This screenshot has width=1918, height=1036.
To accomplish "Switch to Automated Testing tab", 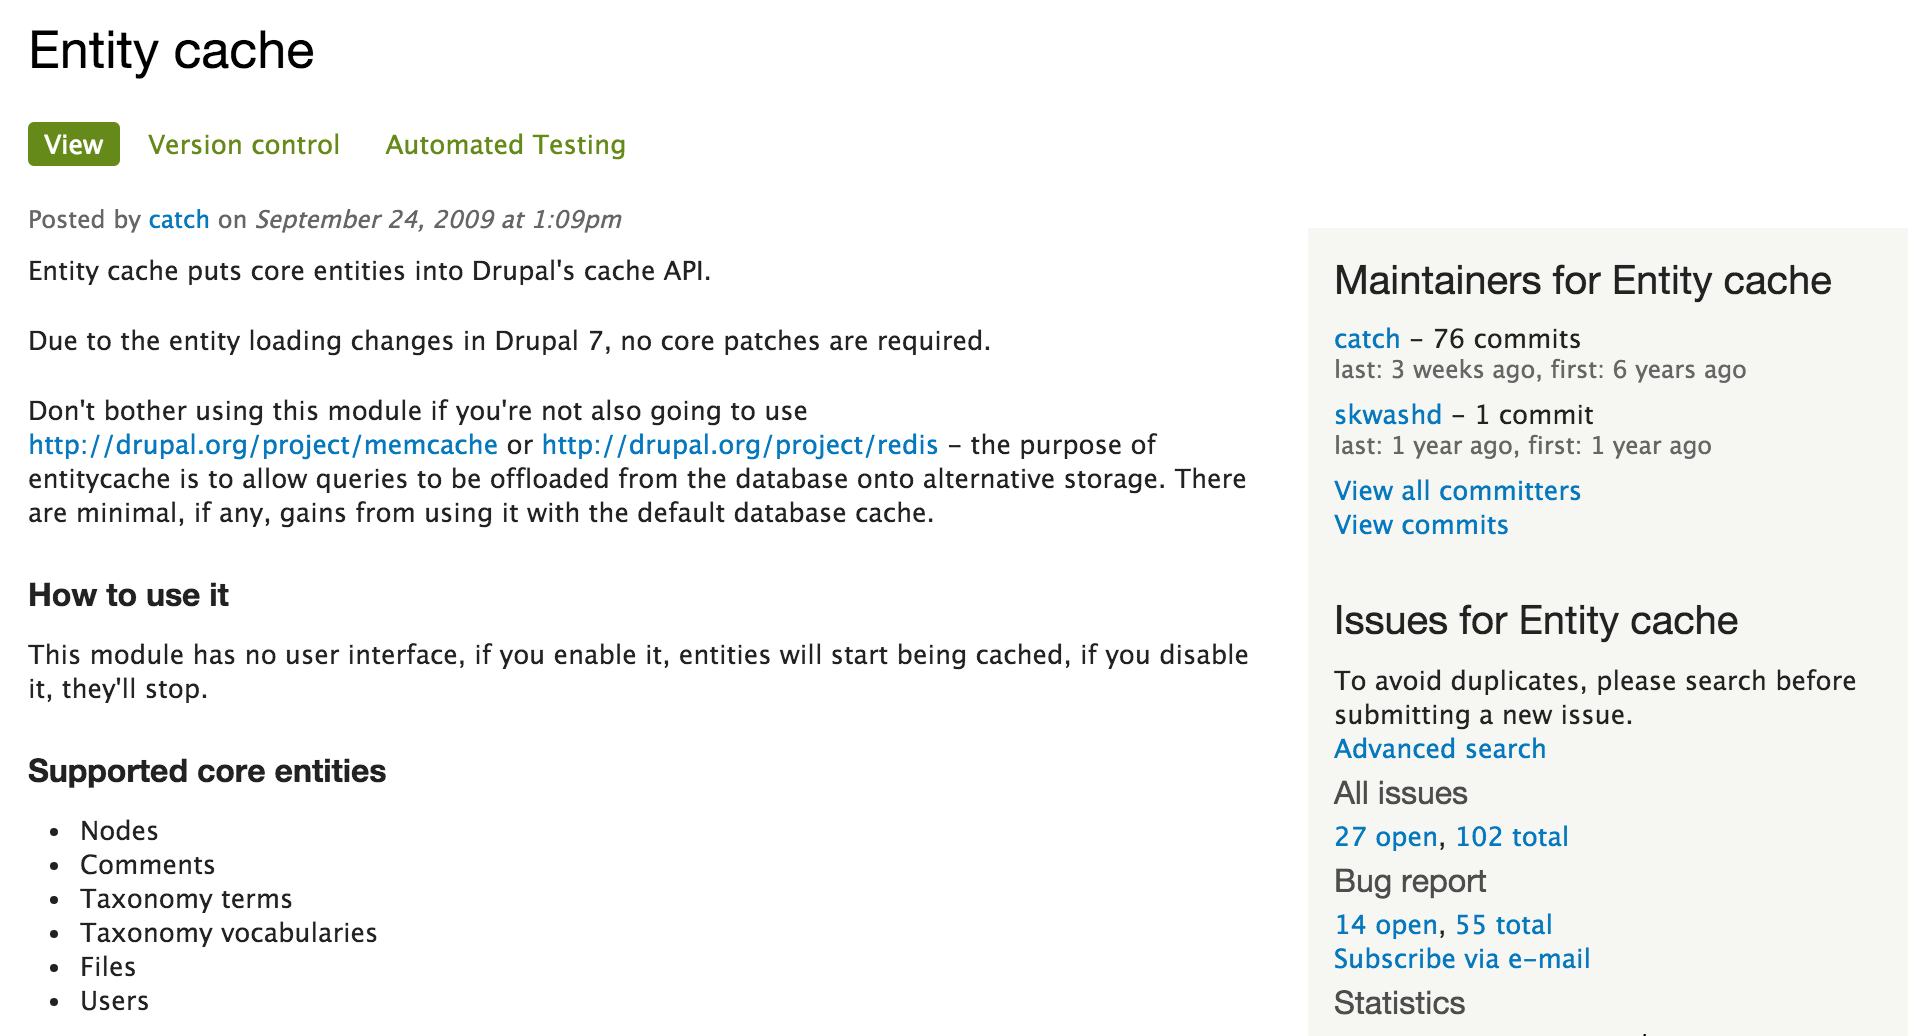I will point(505,145).
